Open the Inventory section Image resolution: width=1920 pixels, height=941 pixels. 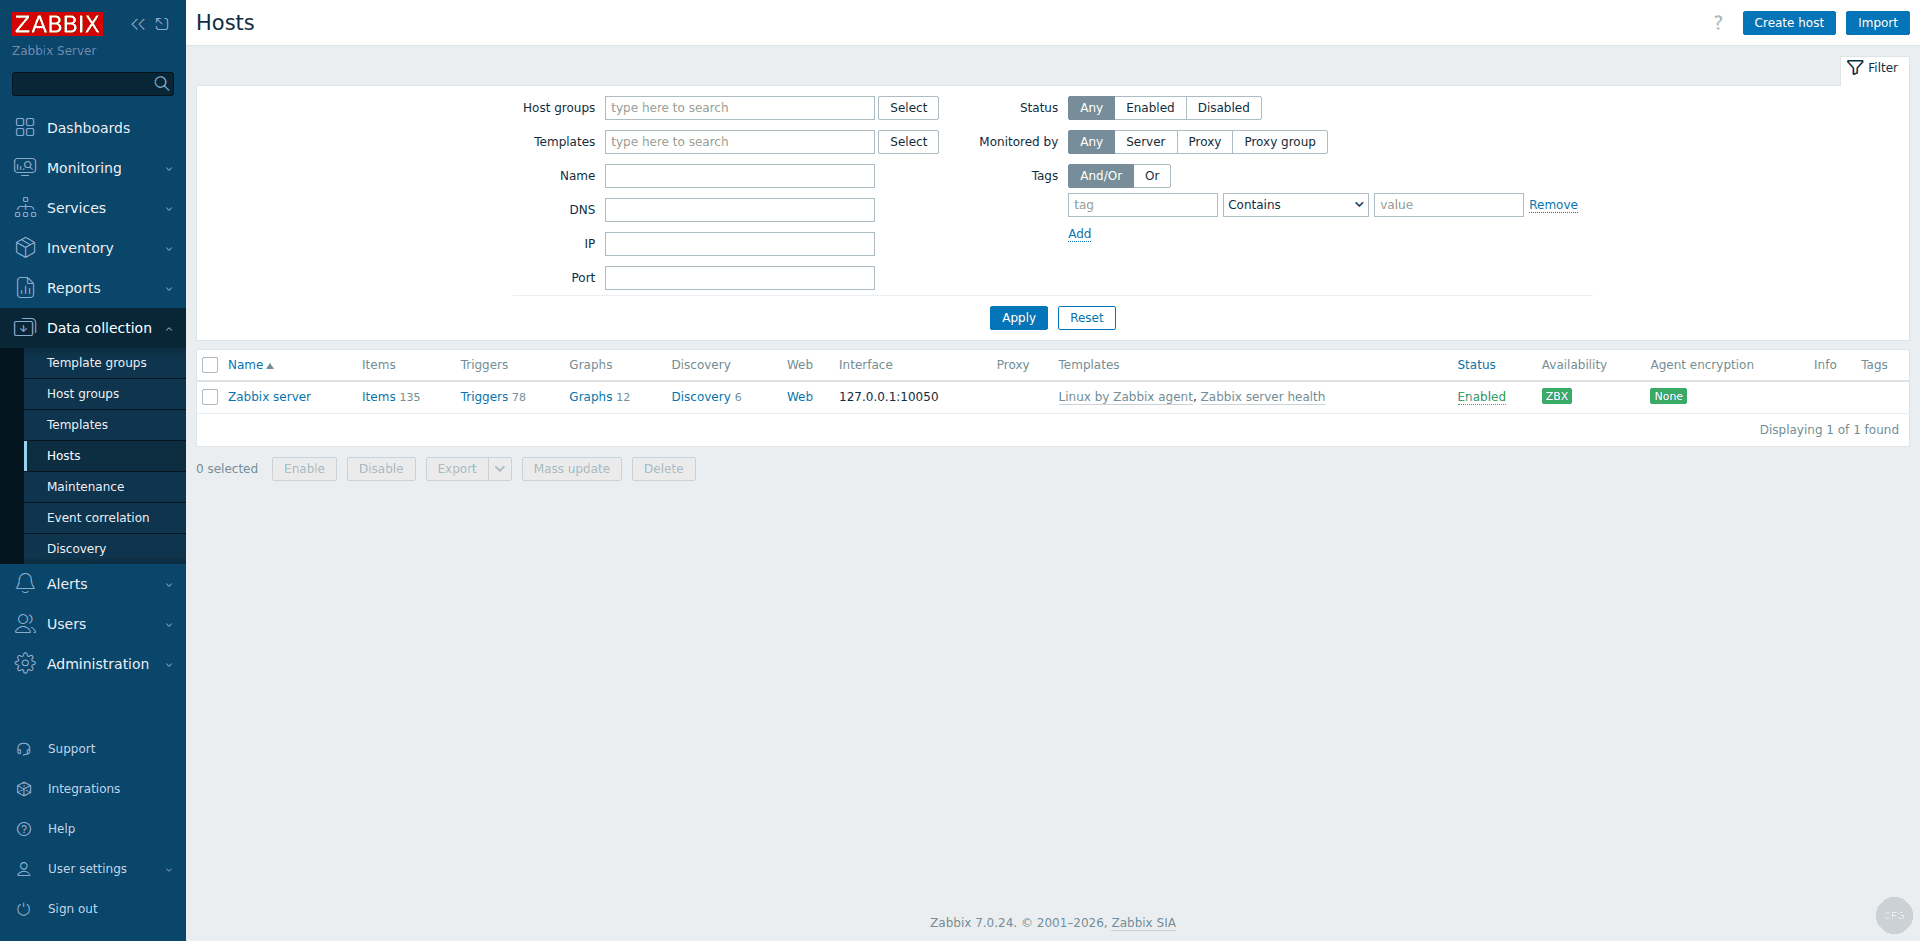click(80, 247)
